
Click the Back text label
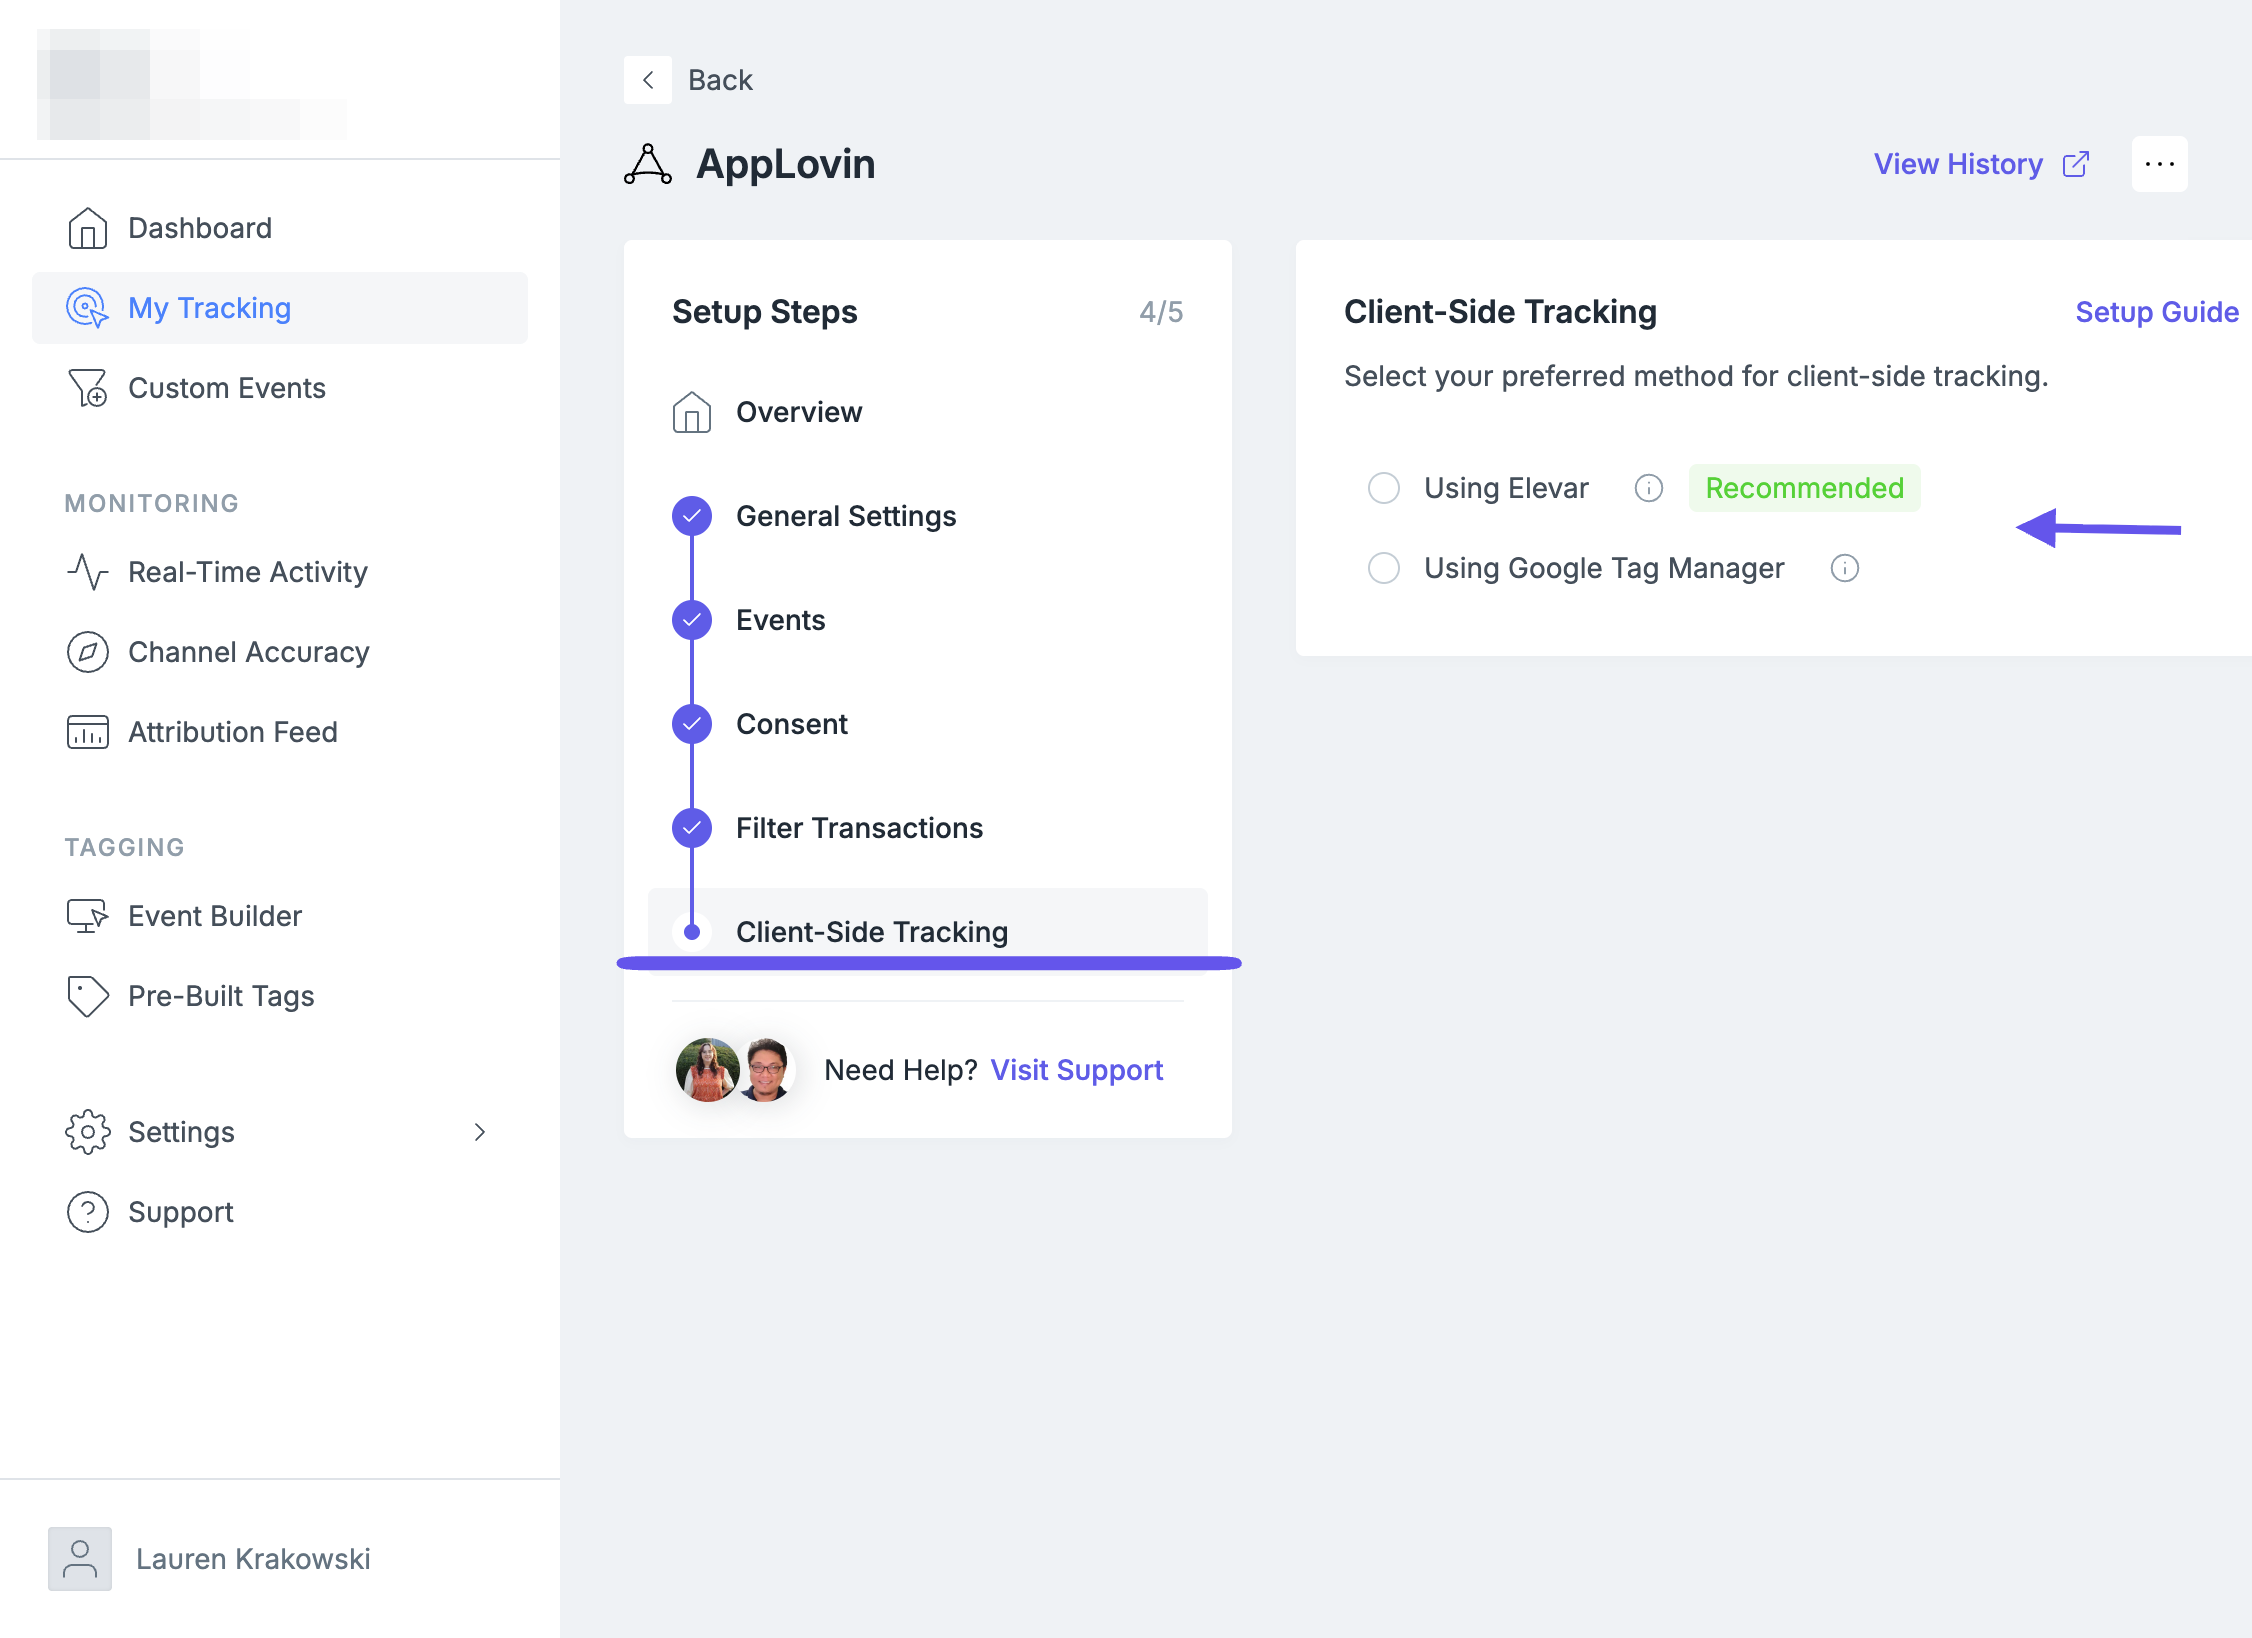coord(720,80)
